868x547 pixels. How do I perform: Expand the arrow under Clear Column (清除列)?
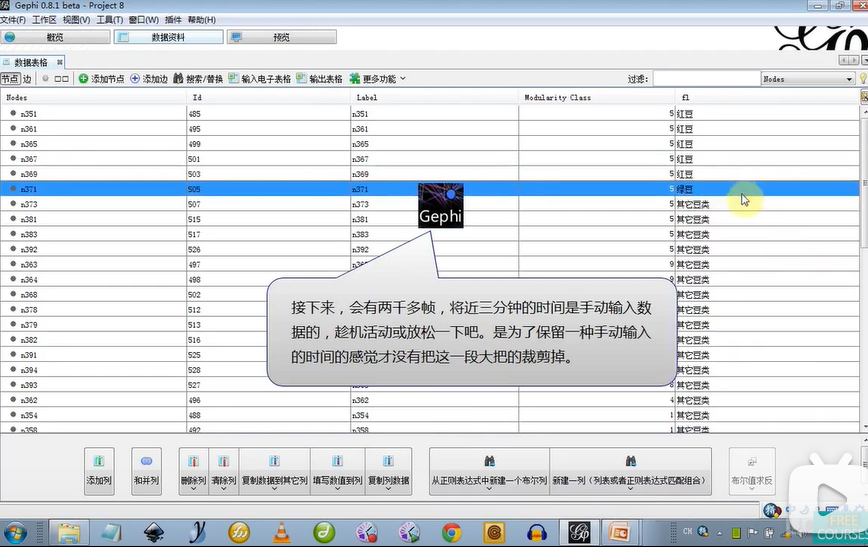(x=224, y=489)
